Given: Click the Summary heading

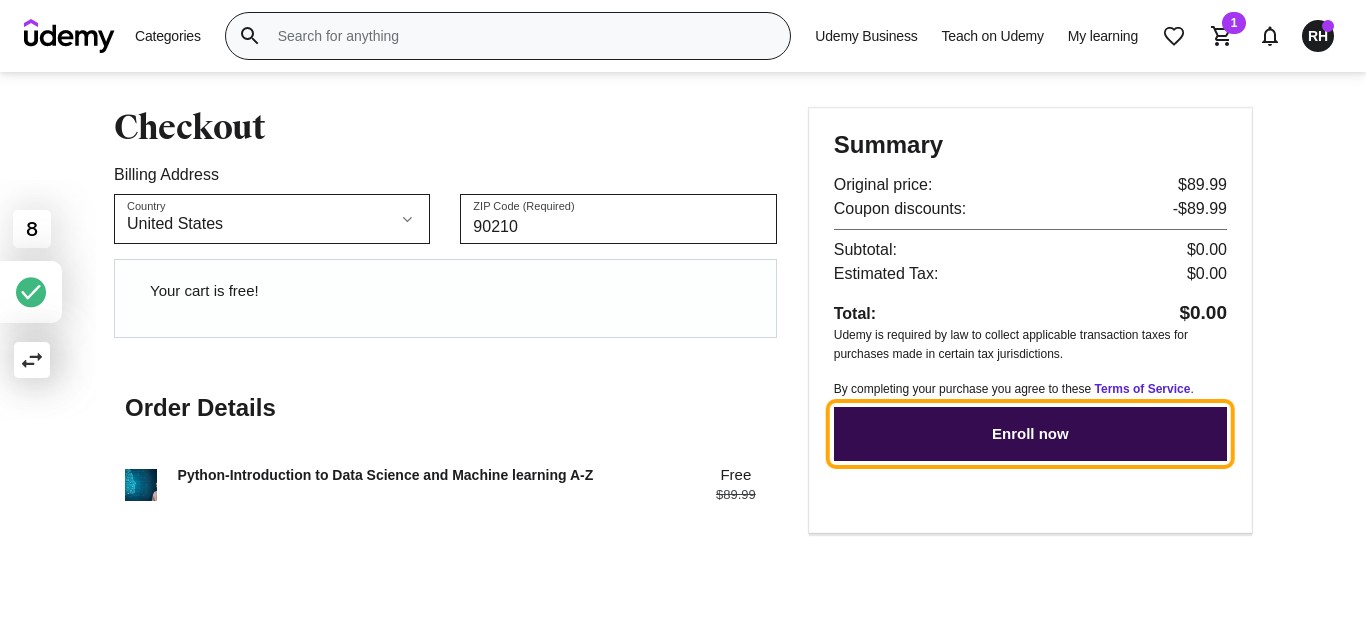Looking at the screenshot, I should click(x=888, y=145).
